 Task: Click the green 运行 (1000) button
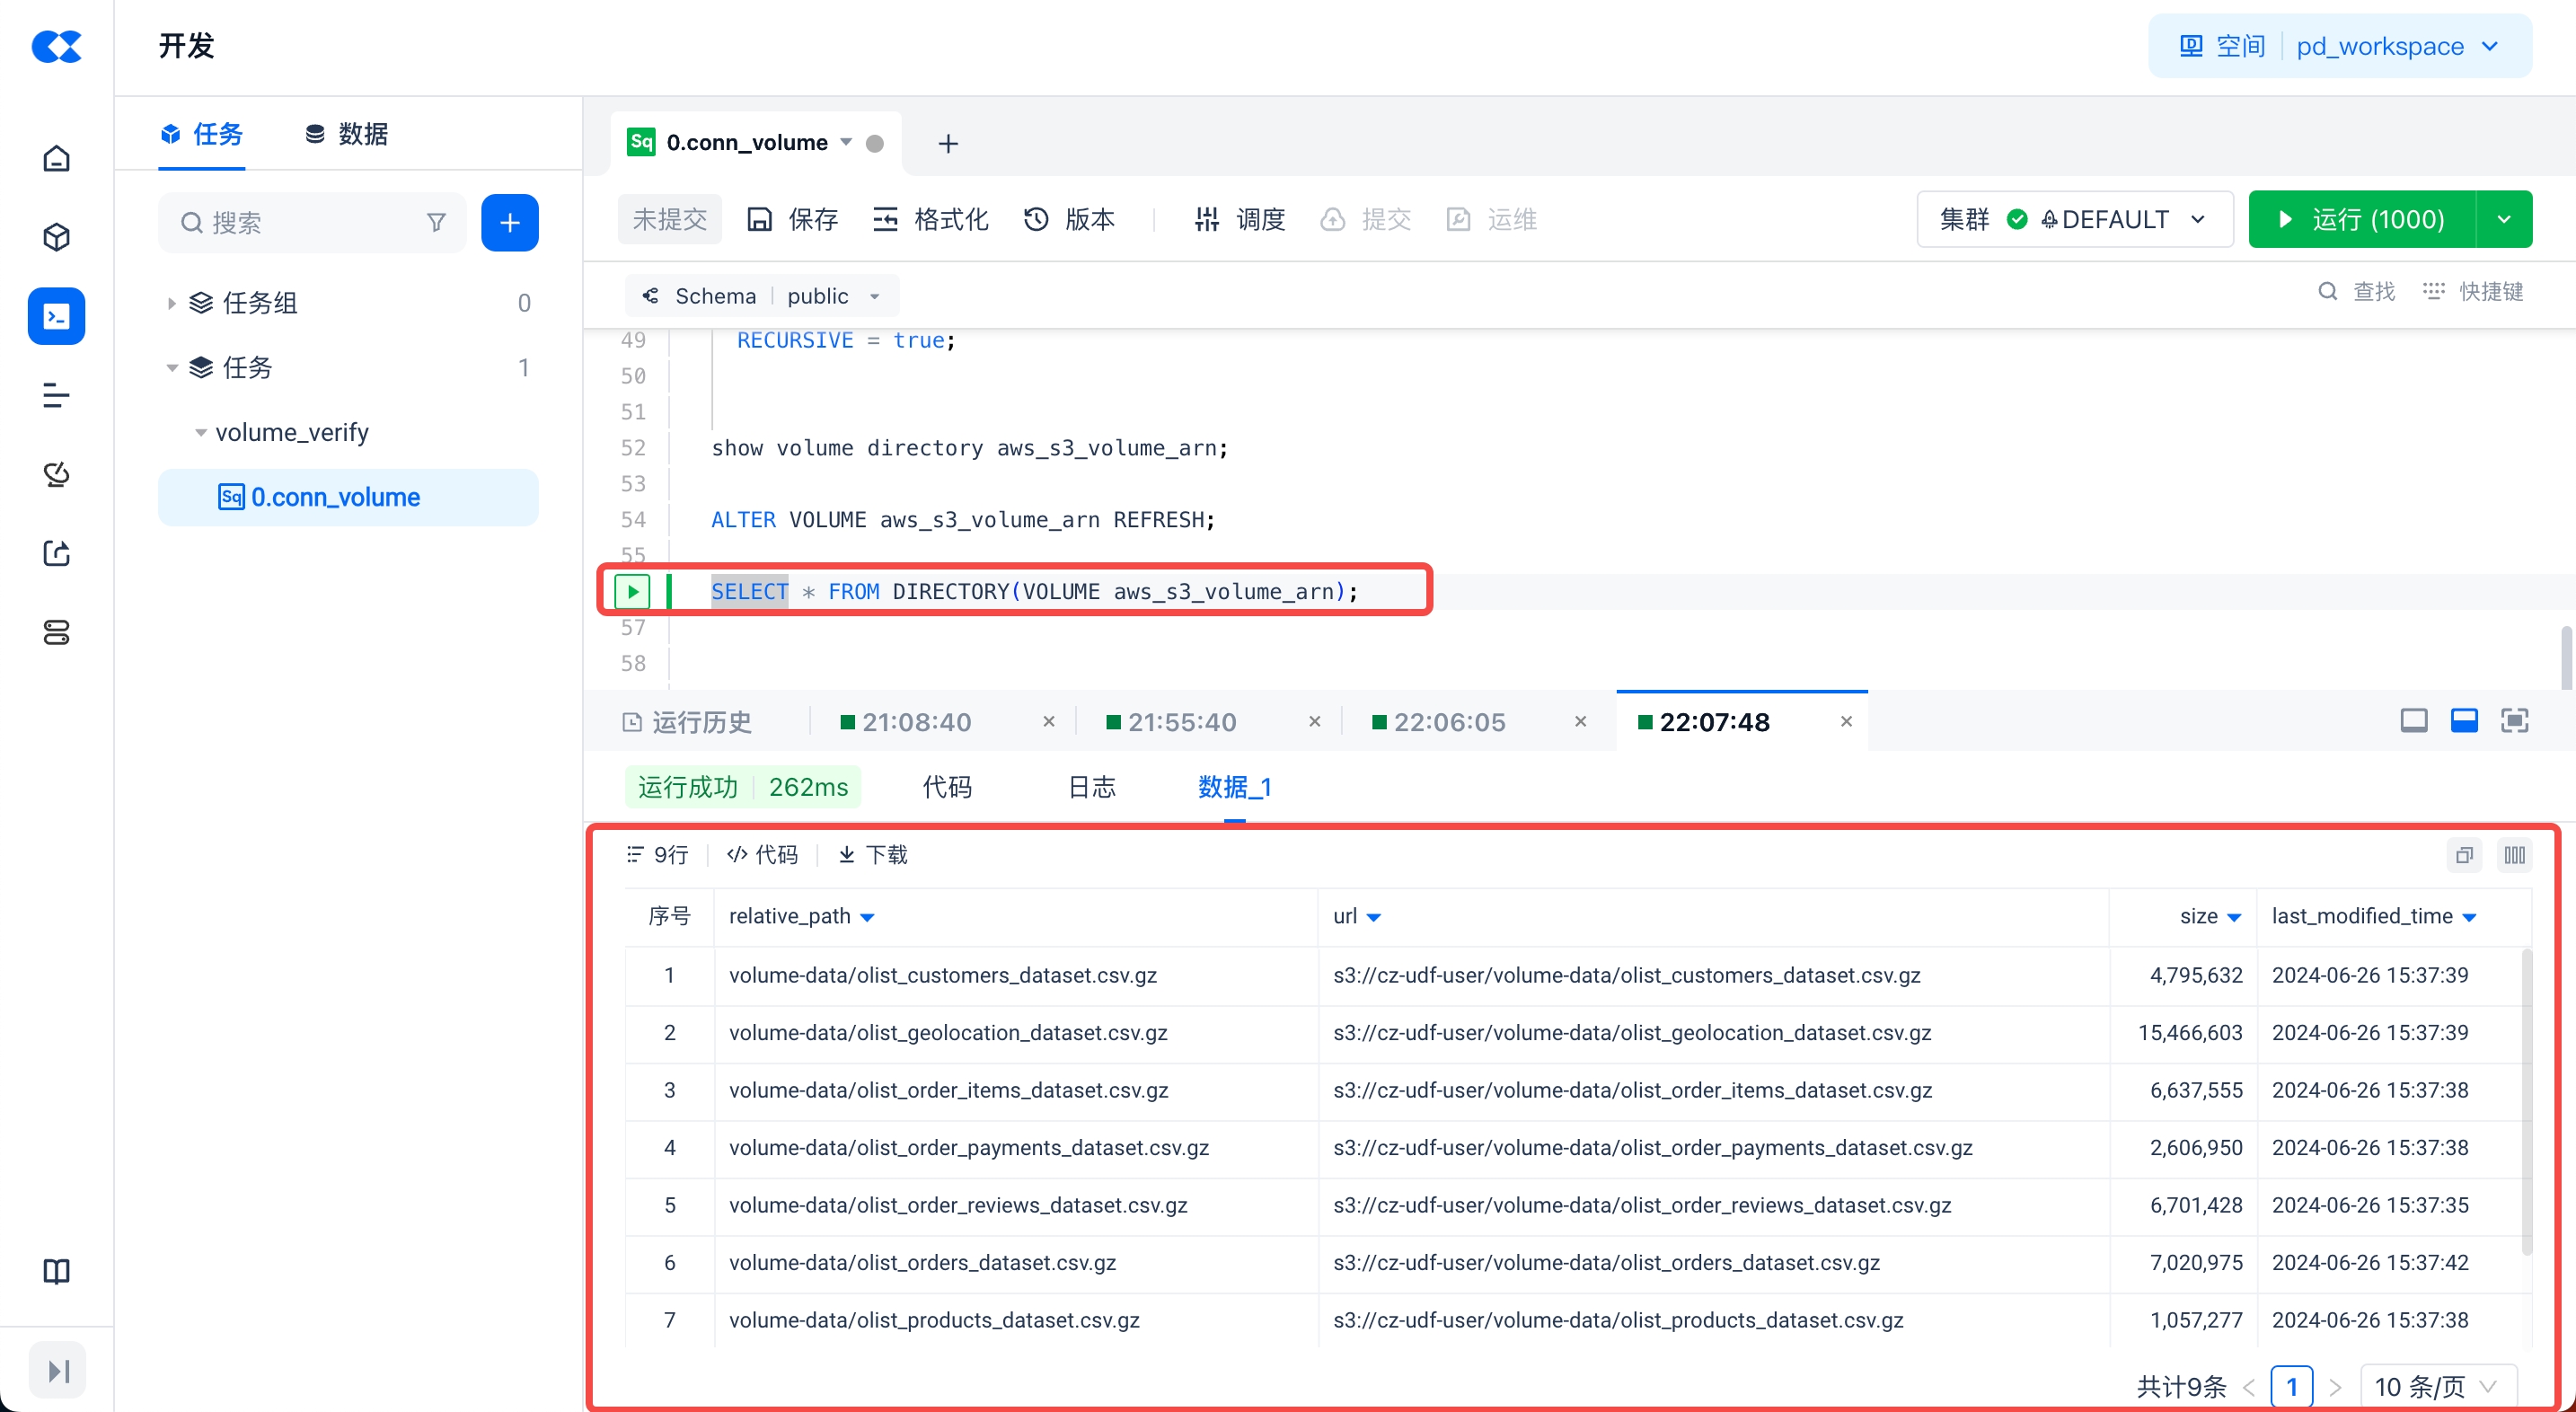point(2361,219)
